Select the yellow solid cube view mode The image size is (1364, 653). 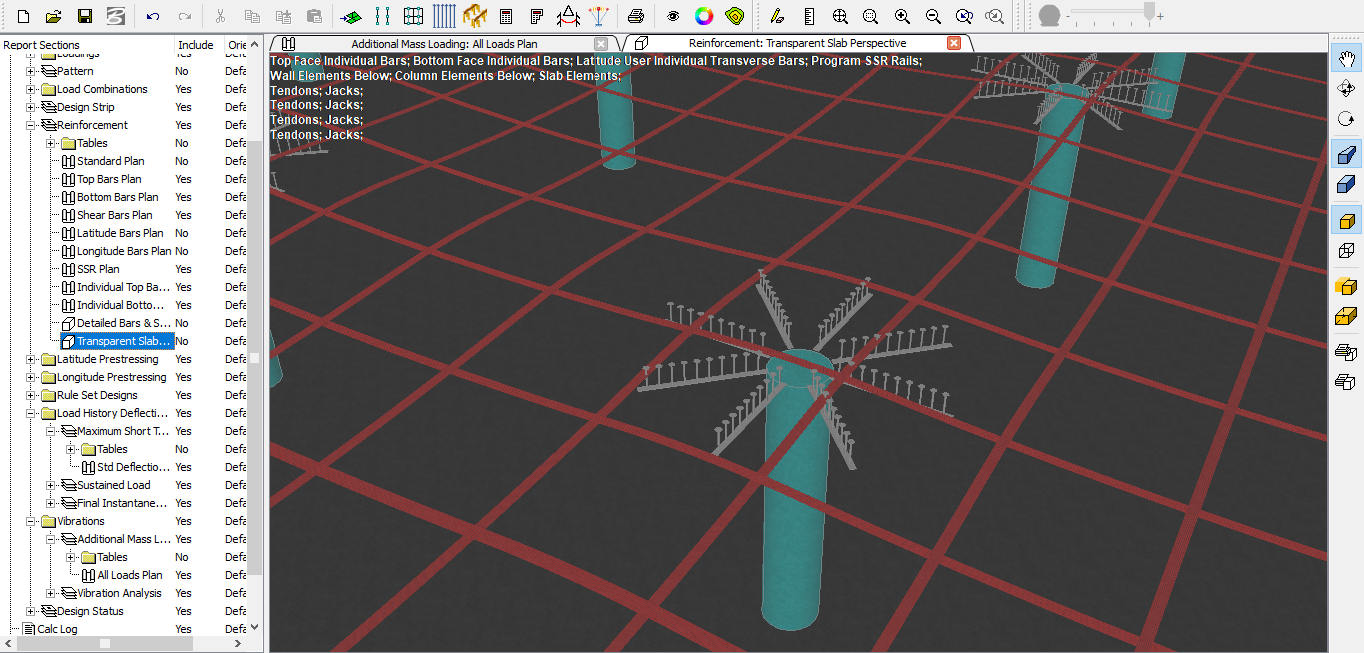[1346, 221]
